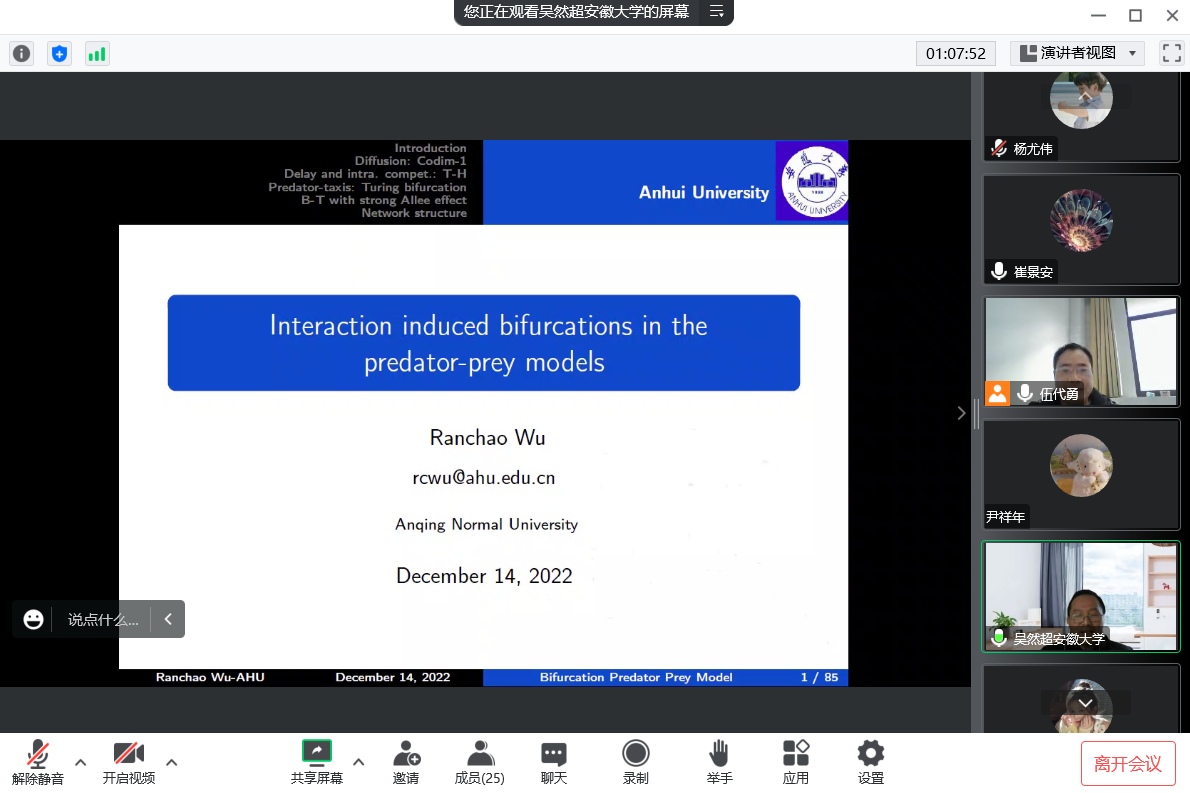The image size is (1190, 793).
Task: Click the blue security shield icon
Action: pos(59,54)
